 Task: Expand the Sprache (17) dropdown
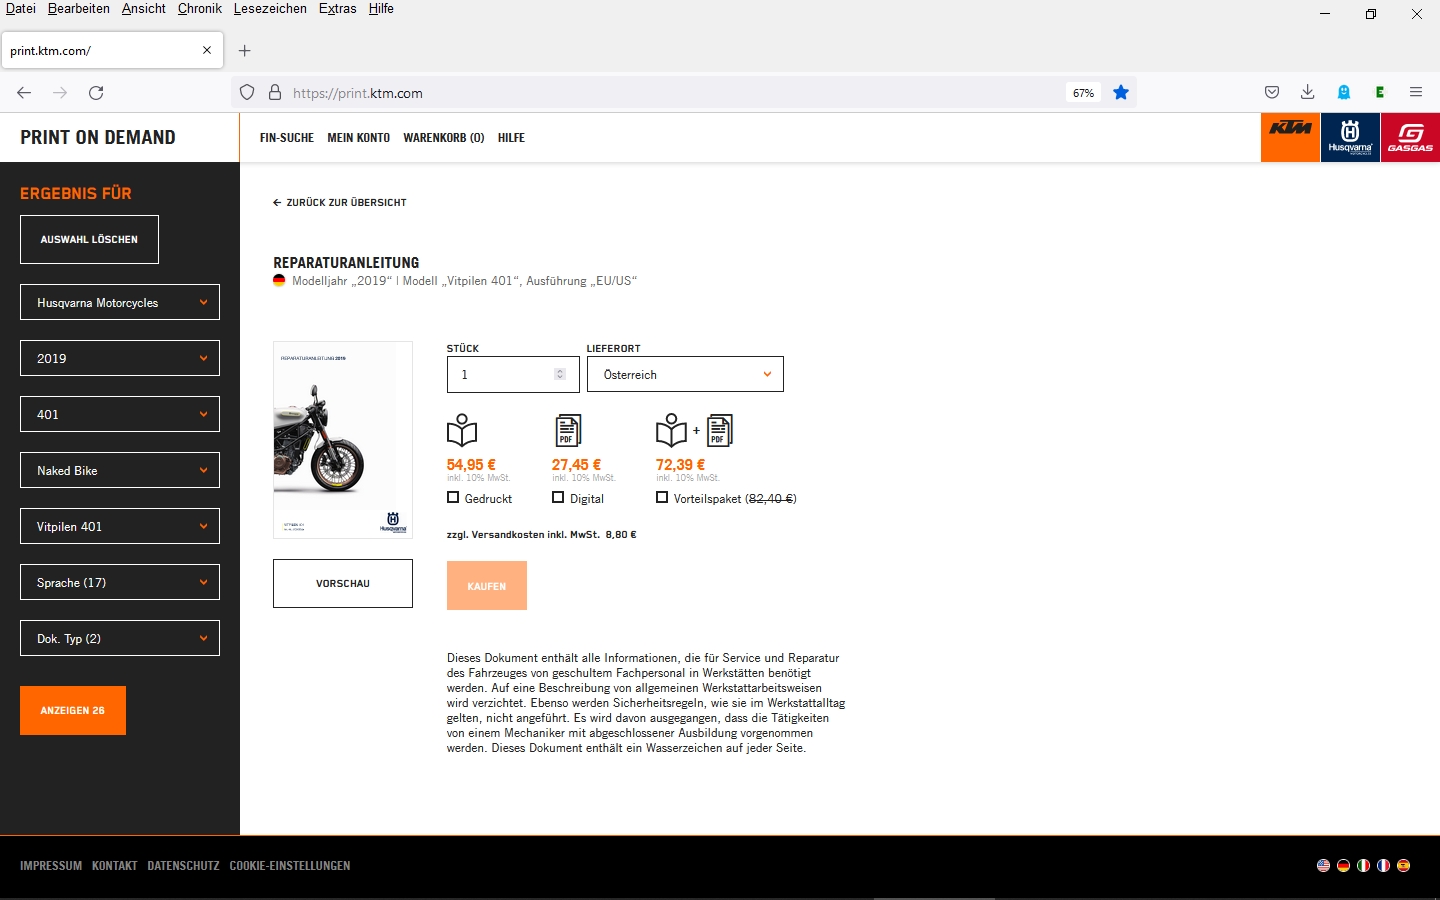click(x=120, y=582)
